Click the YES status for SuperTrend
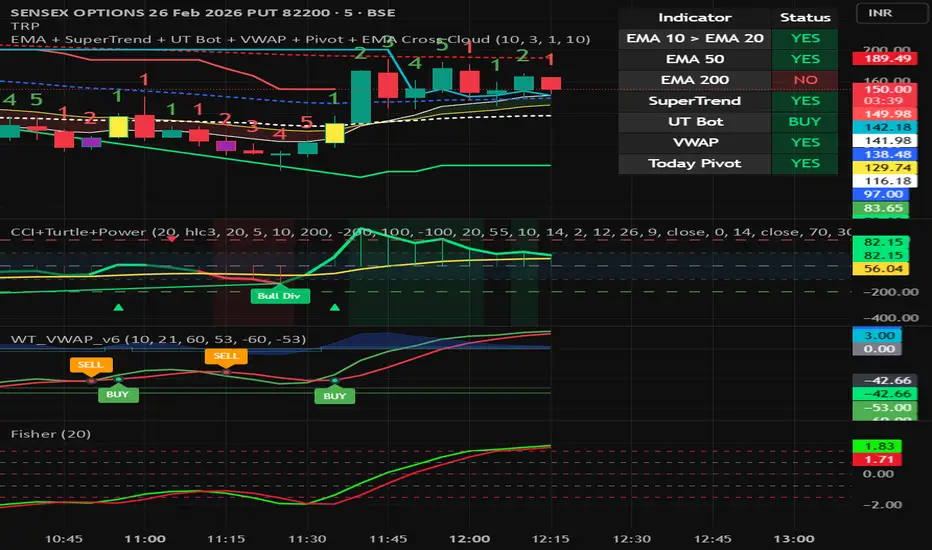932x550 pixels. coord(805,100)
